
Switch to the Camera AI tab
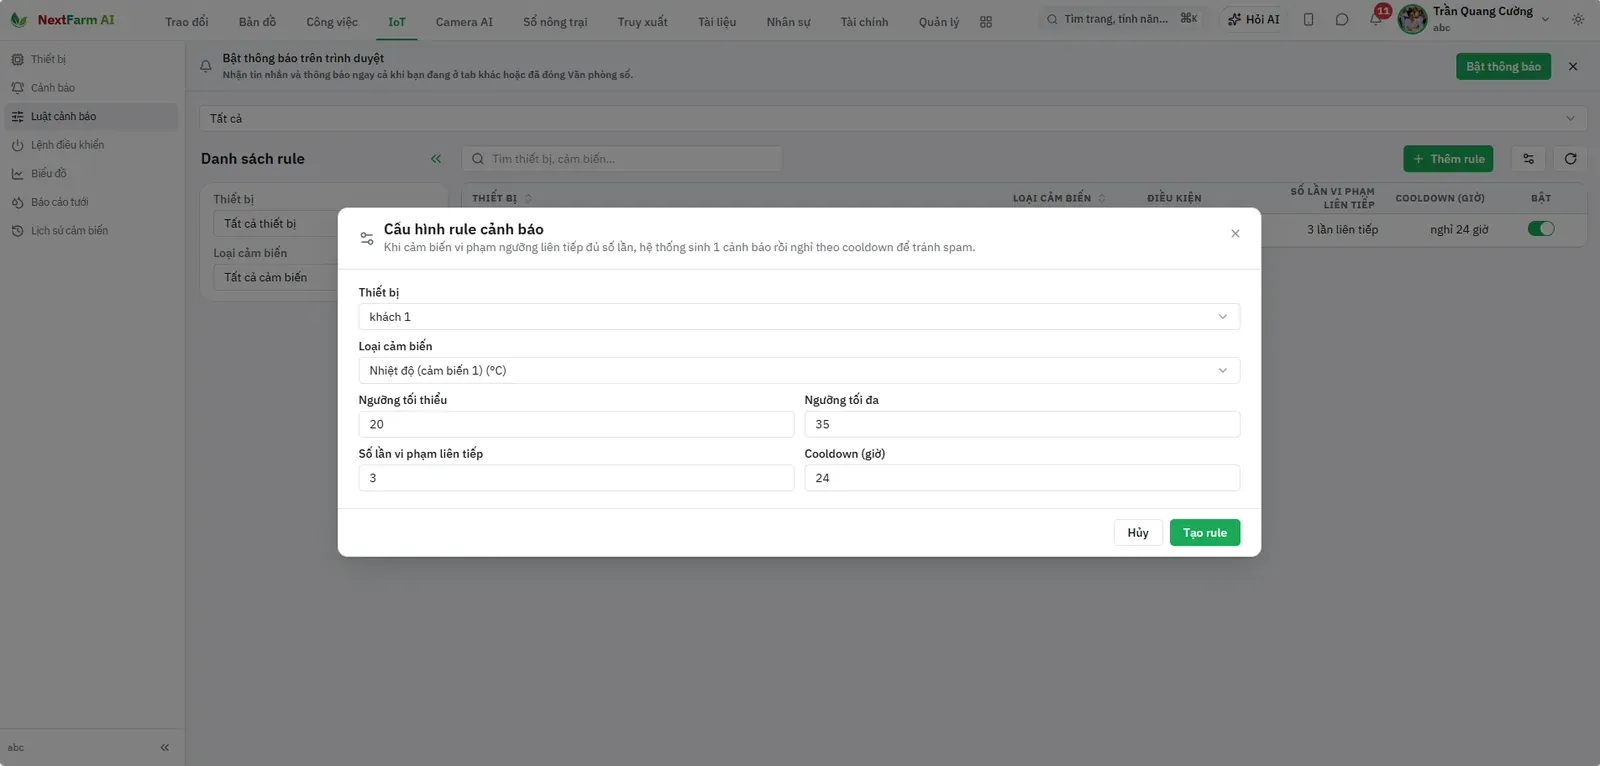(464, 22)
